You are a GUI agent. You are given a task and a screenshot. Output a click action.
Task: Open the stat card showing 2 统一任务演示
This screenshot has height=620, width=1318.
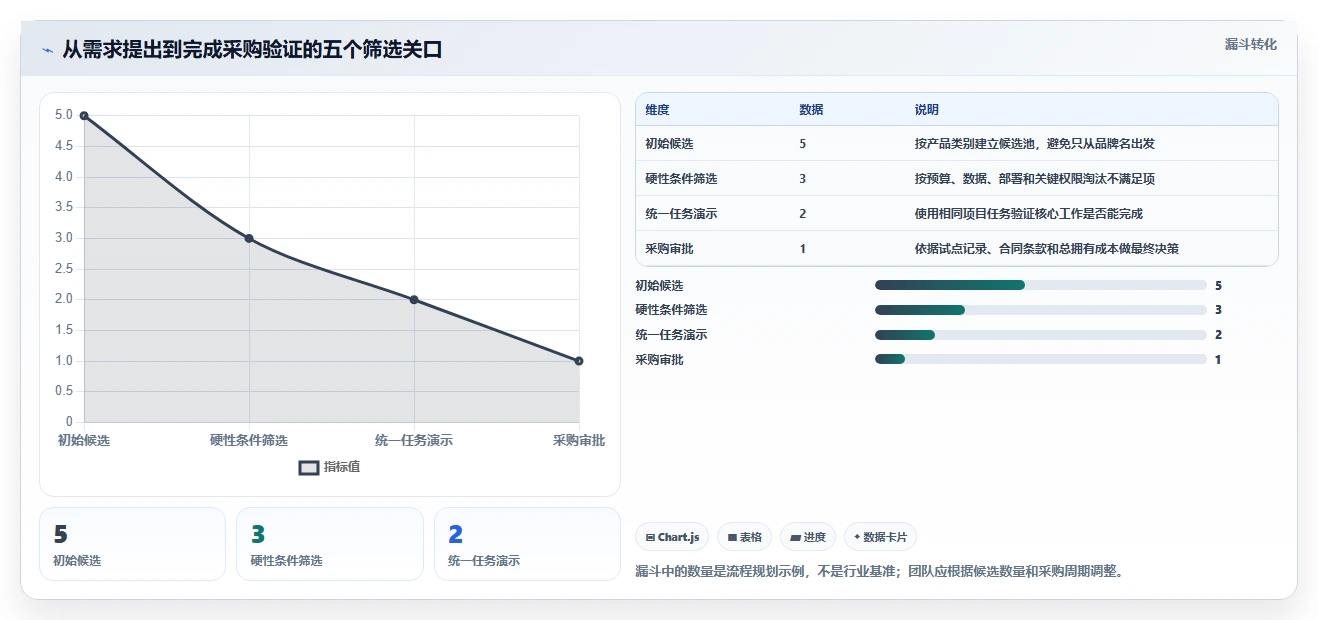point(527,544)
